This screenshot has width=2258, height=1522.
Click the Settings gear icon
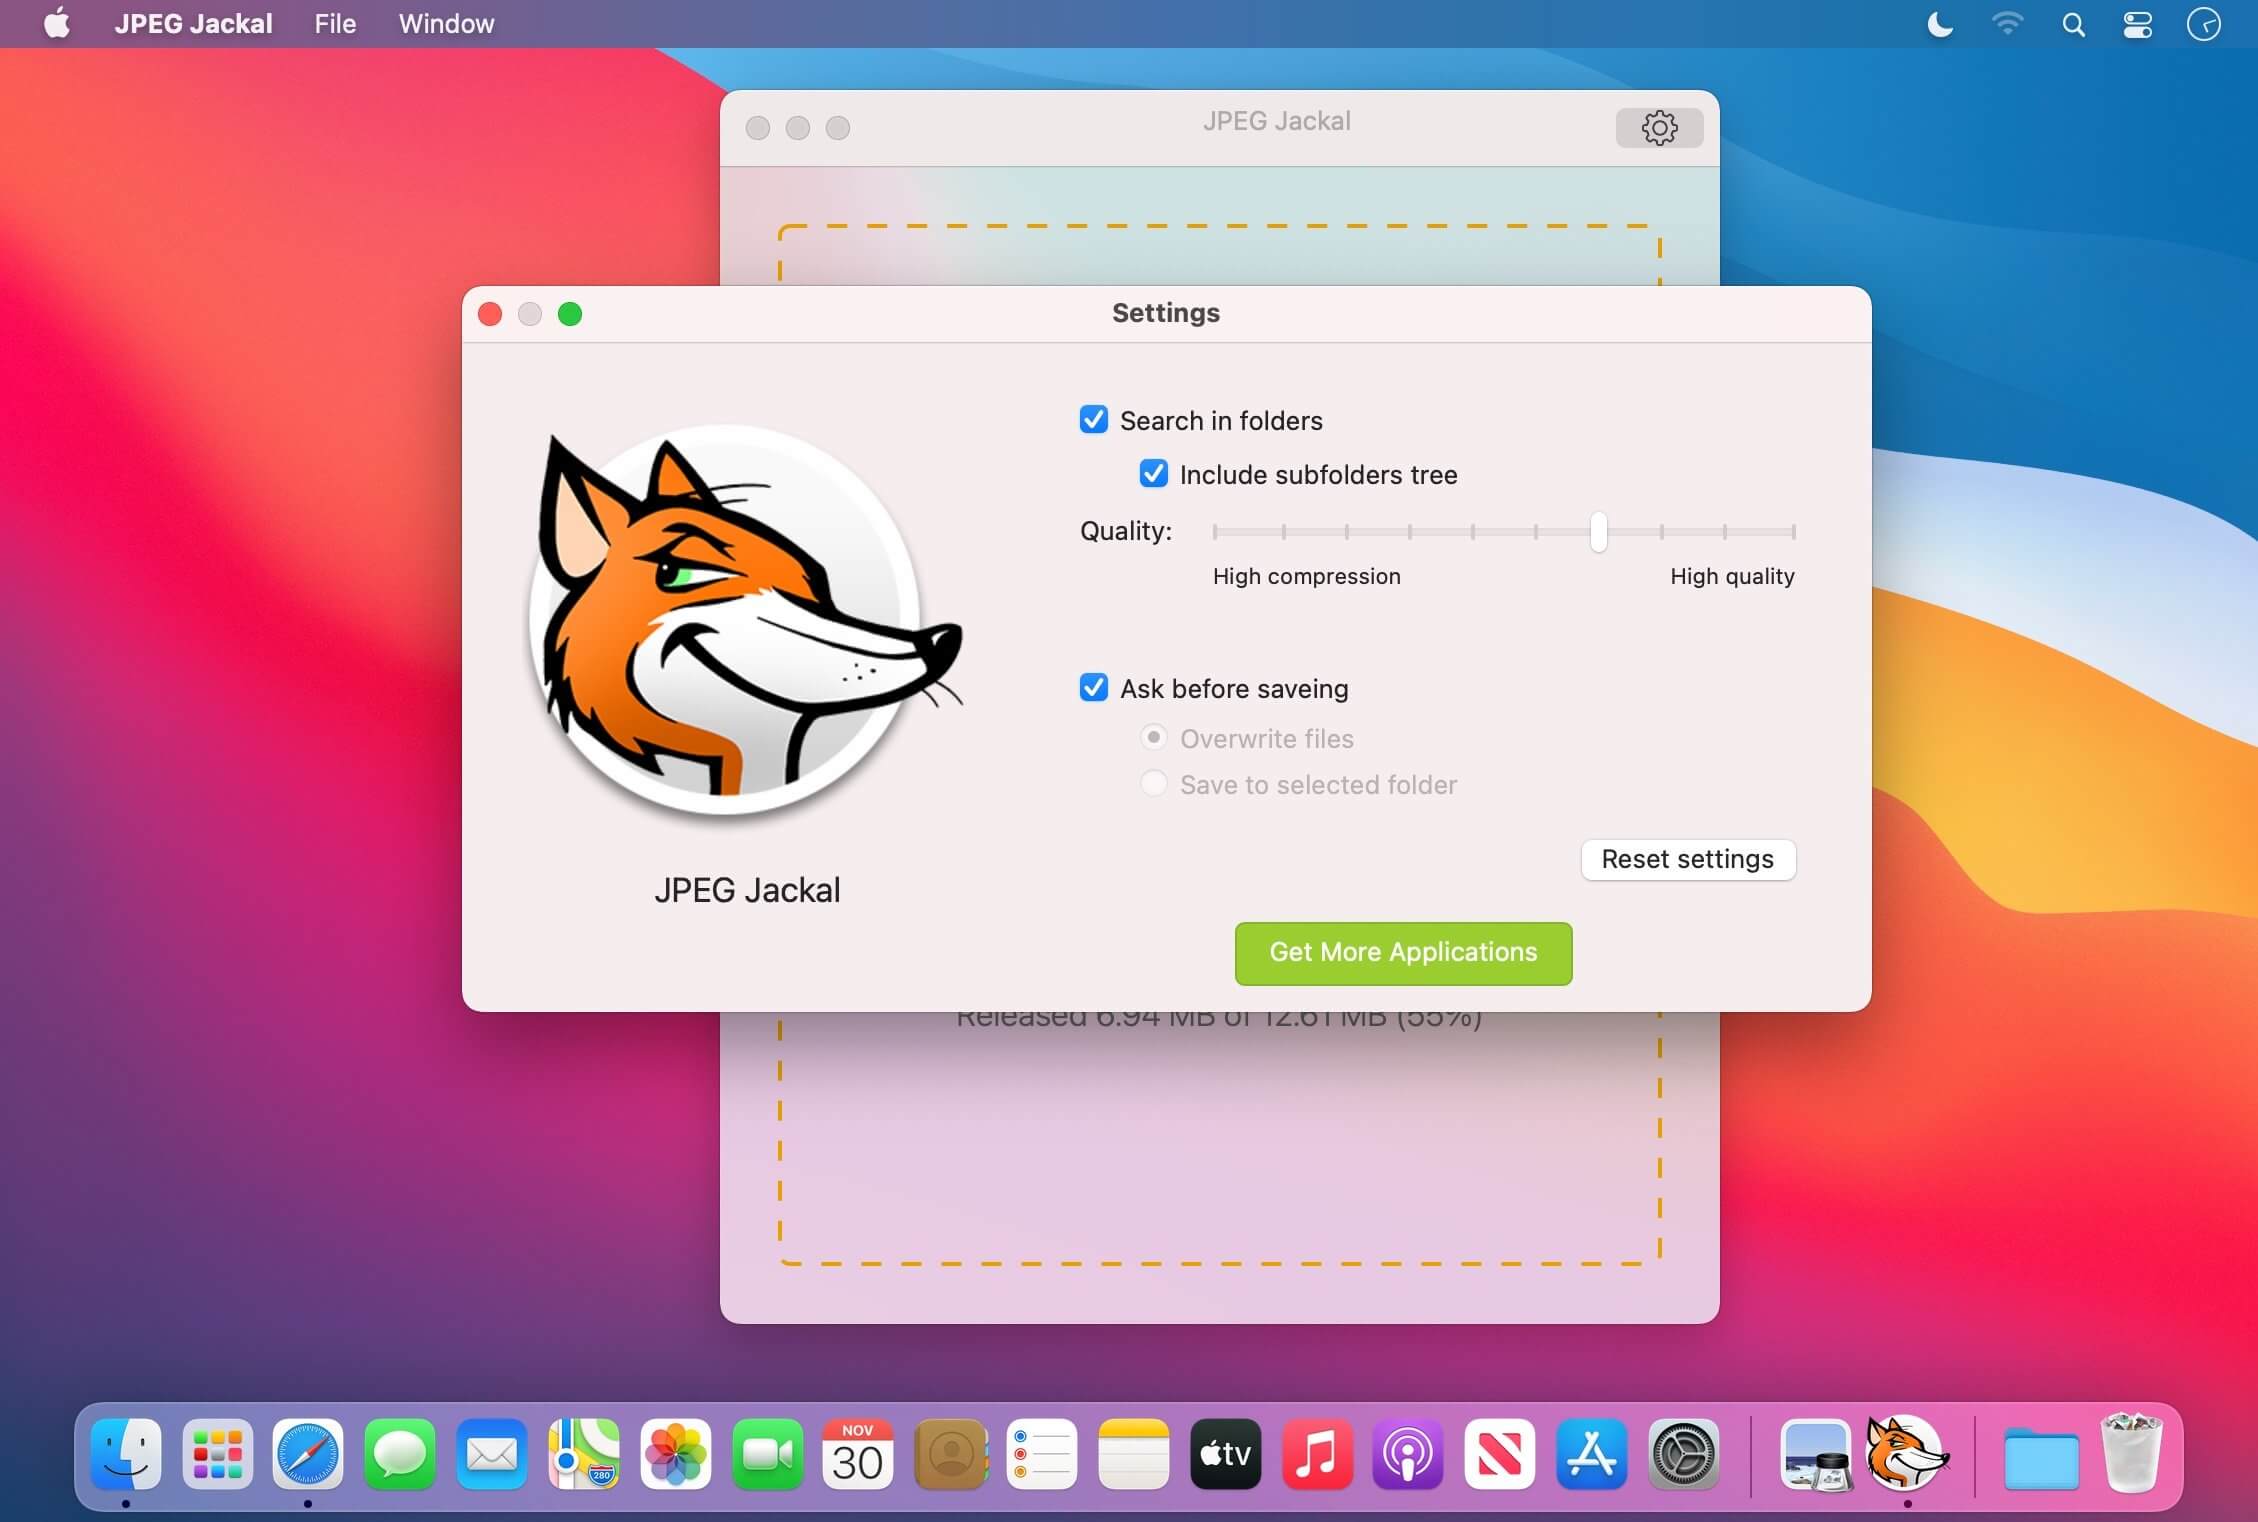coord(1659,127)
